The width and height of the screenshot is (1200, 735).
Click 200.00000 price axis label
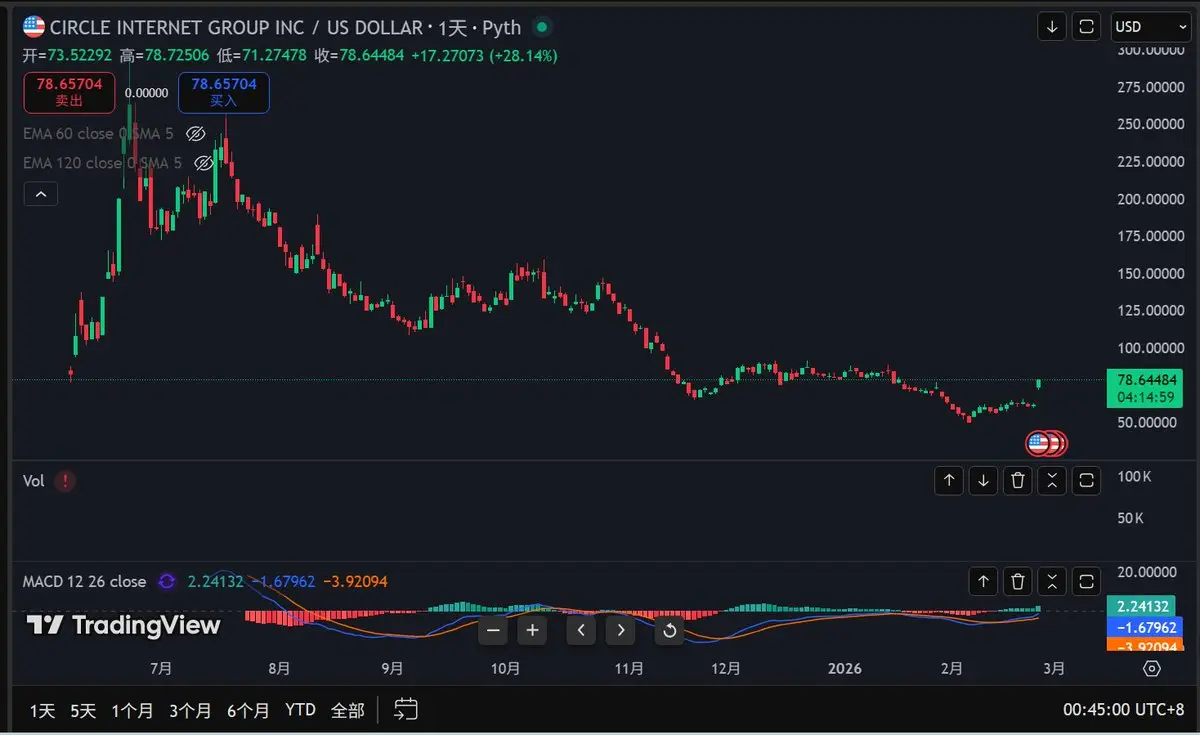tap(1150, 199)
